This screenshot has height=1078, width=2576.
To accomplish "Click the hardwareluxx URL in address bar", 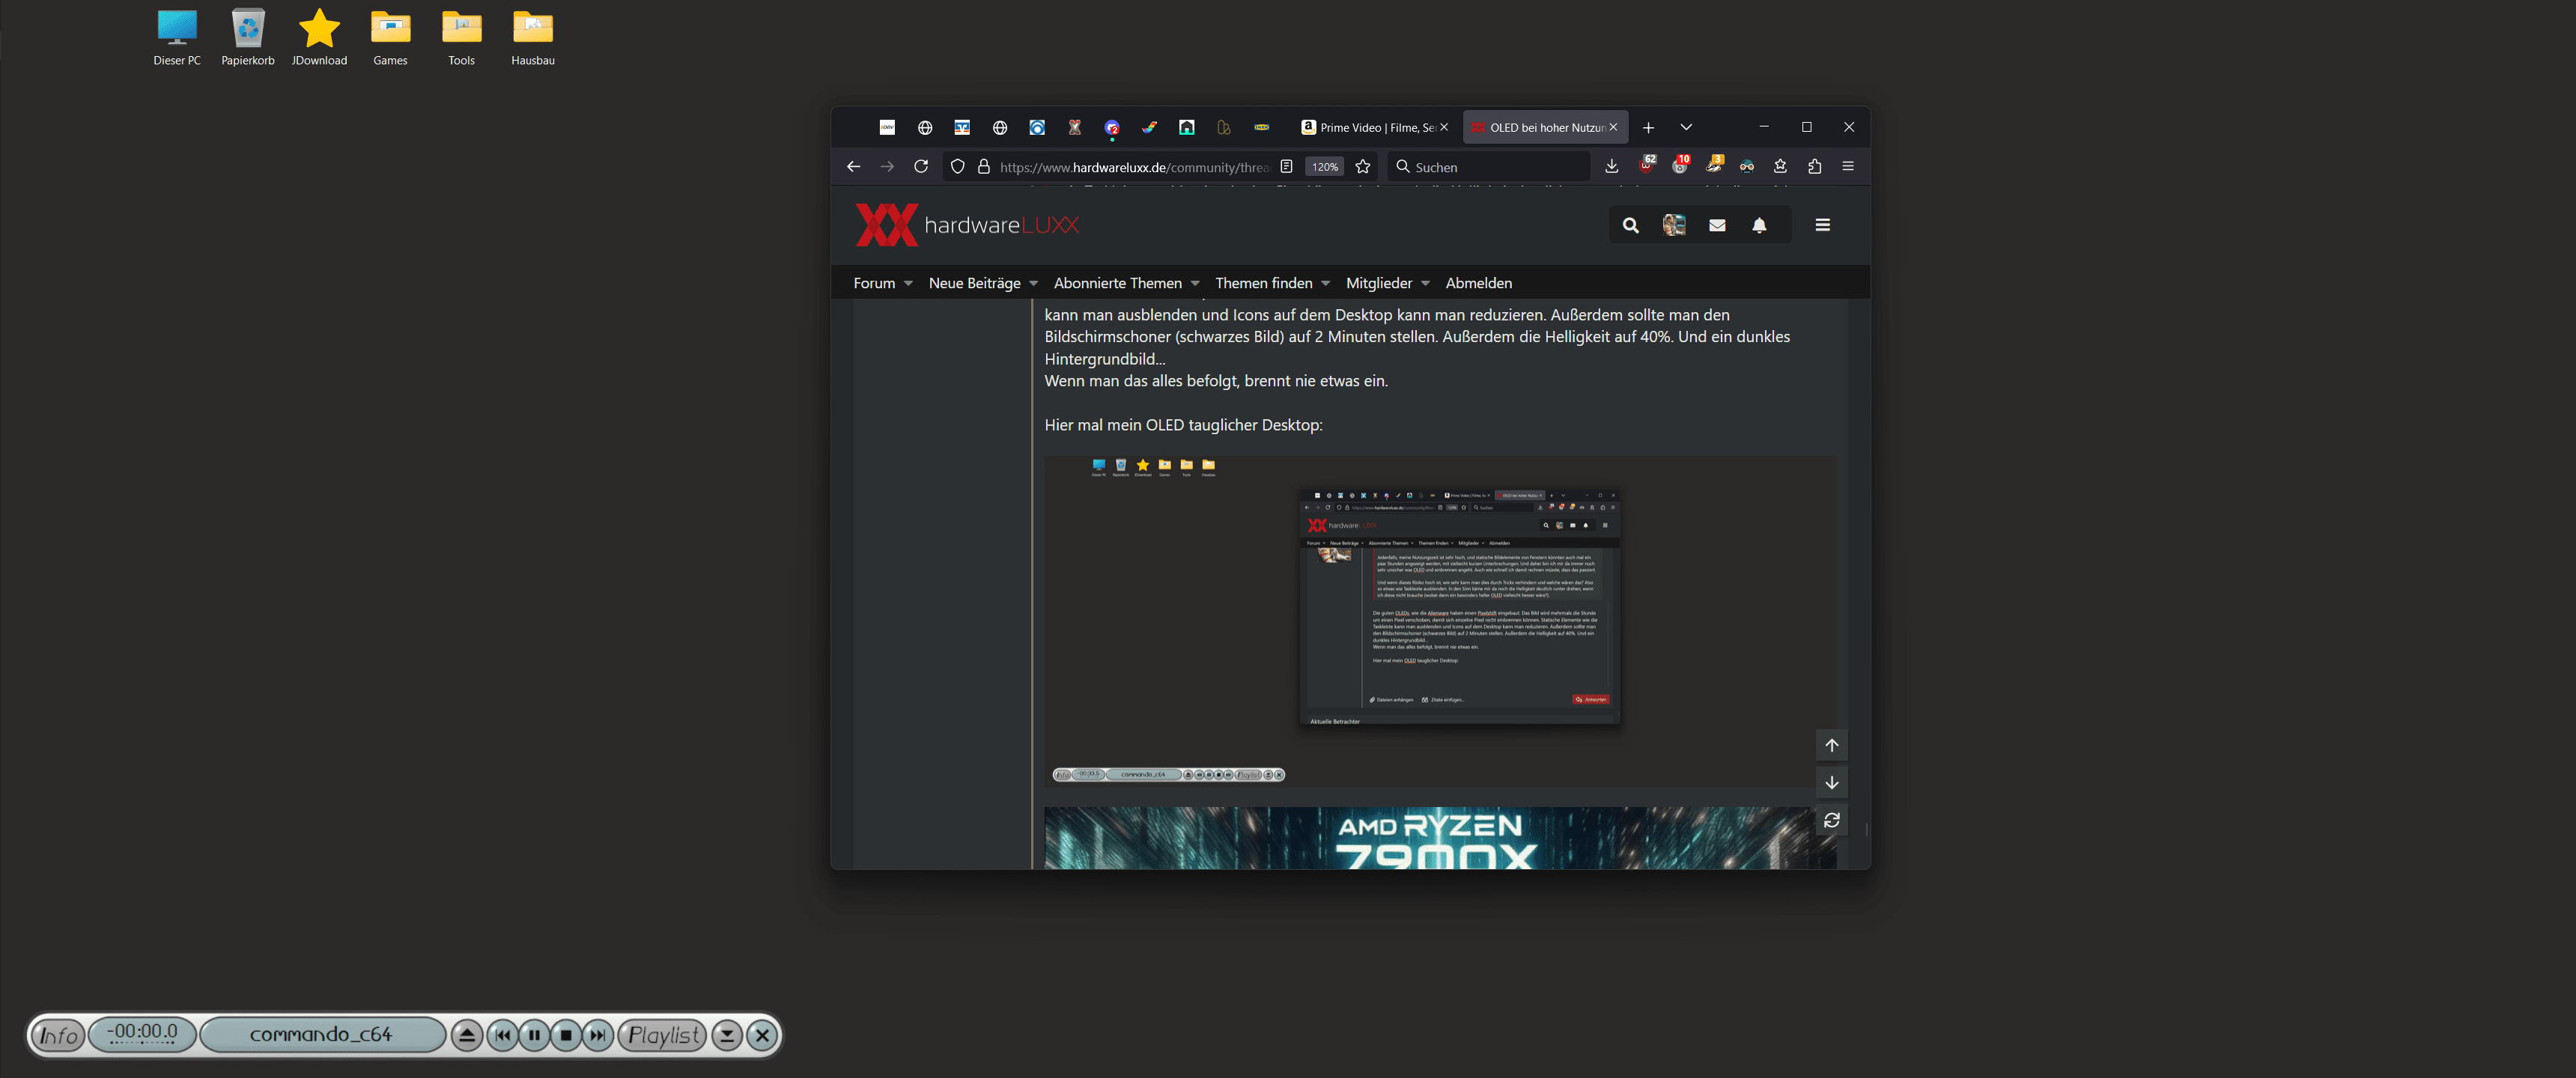I will click(1134, 167).
